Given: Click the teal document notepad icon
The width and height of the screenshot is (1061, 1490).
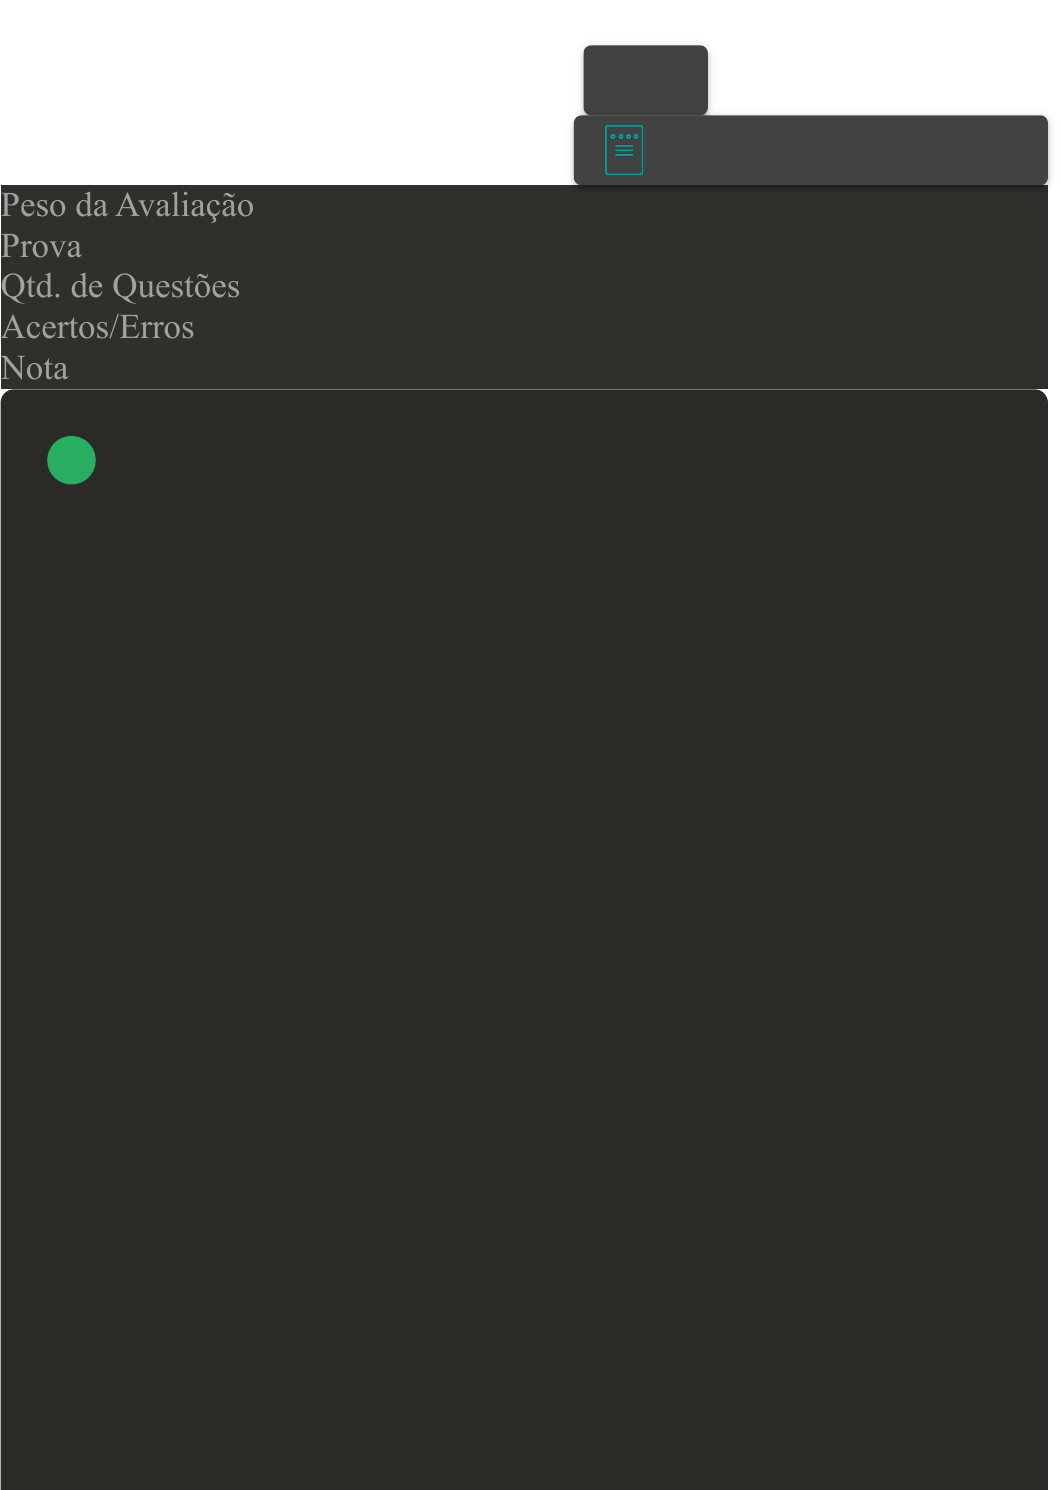Looking at the screenshot, I should tap(624, 150).
